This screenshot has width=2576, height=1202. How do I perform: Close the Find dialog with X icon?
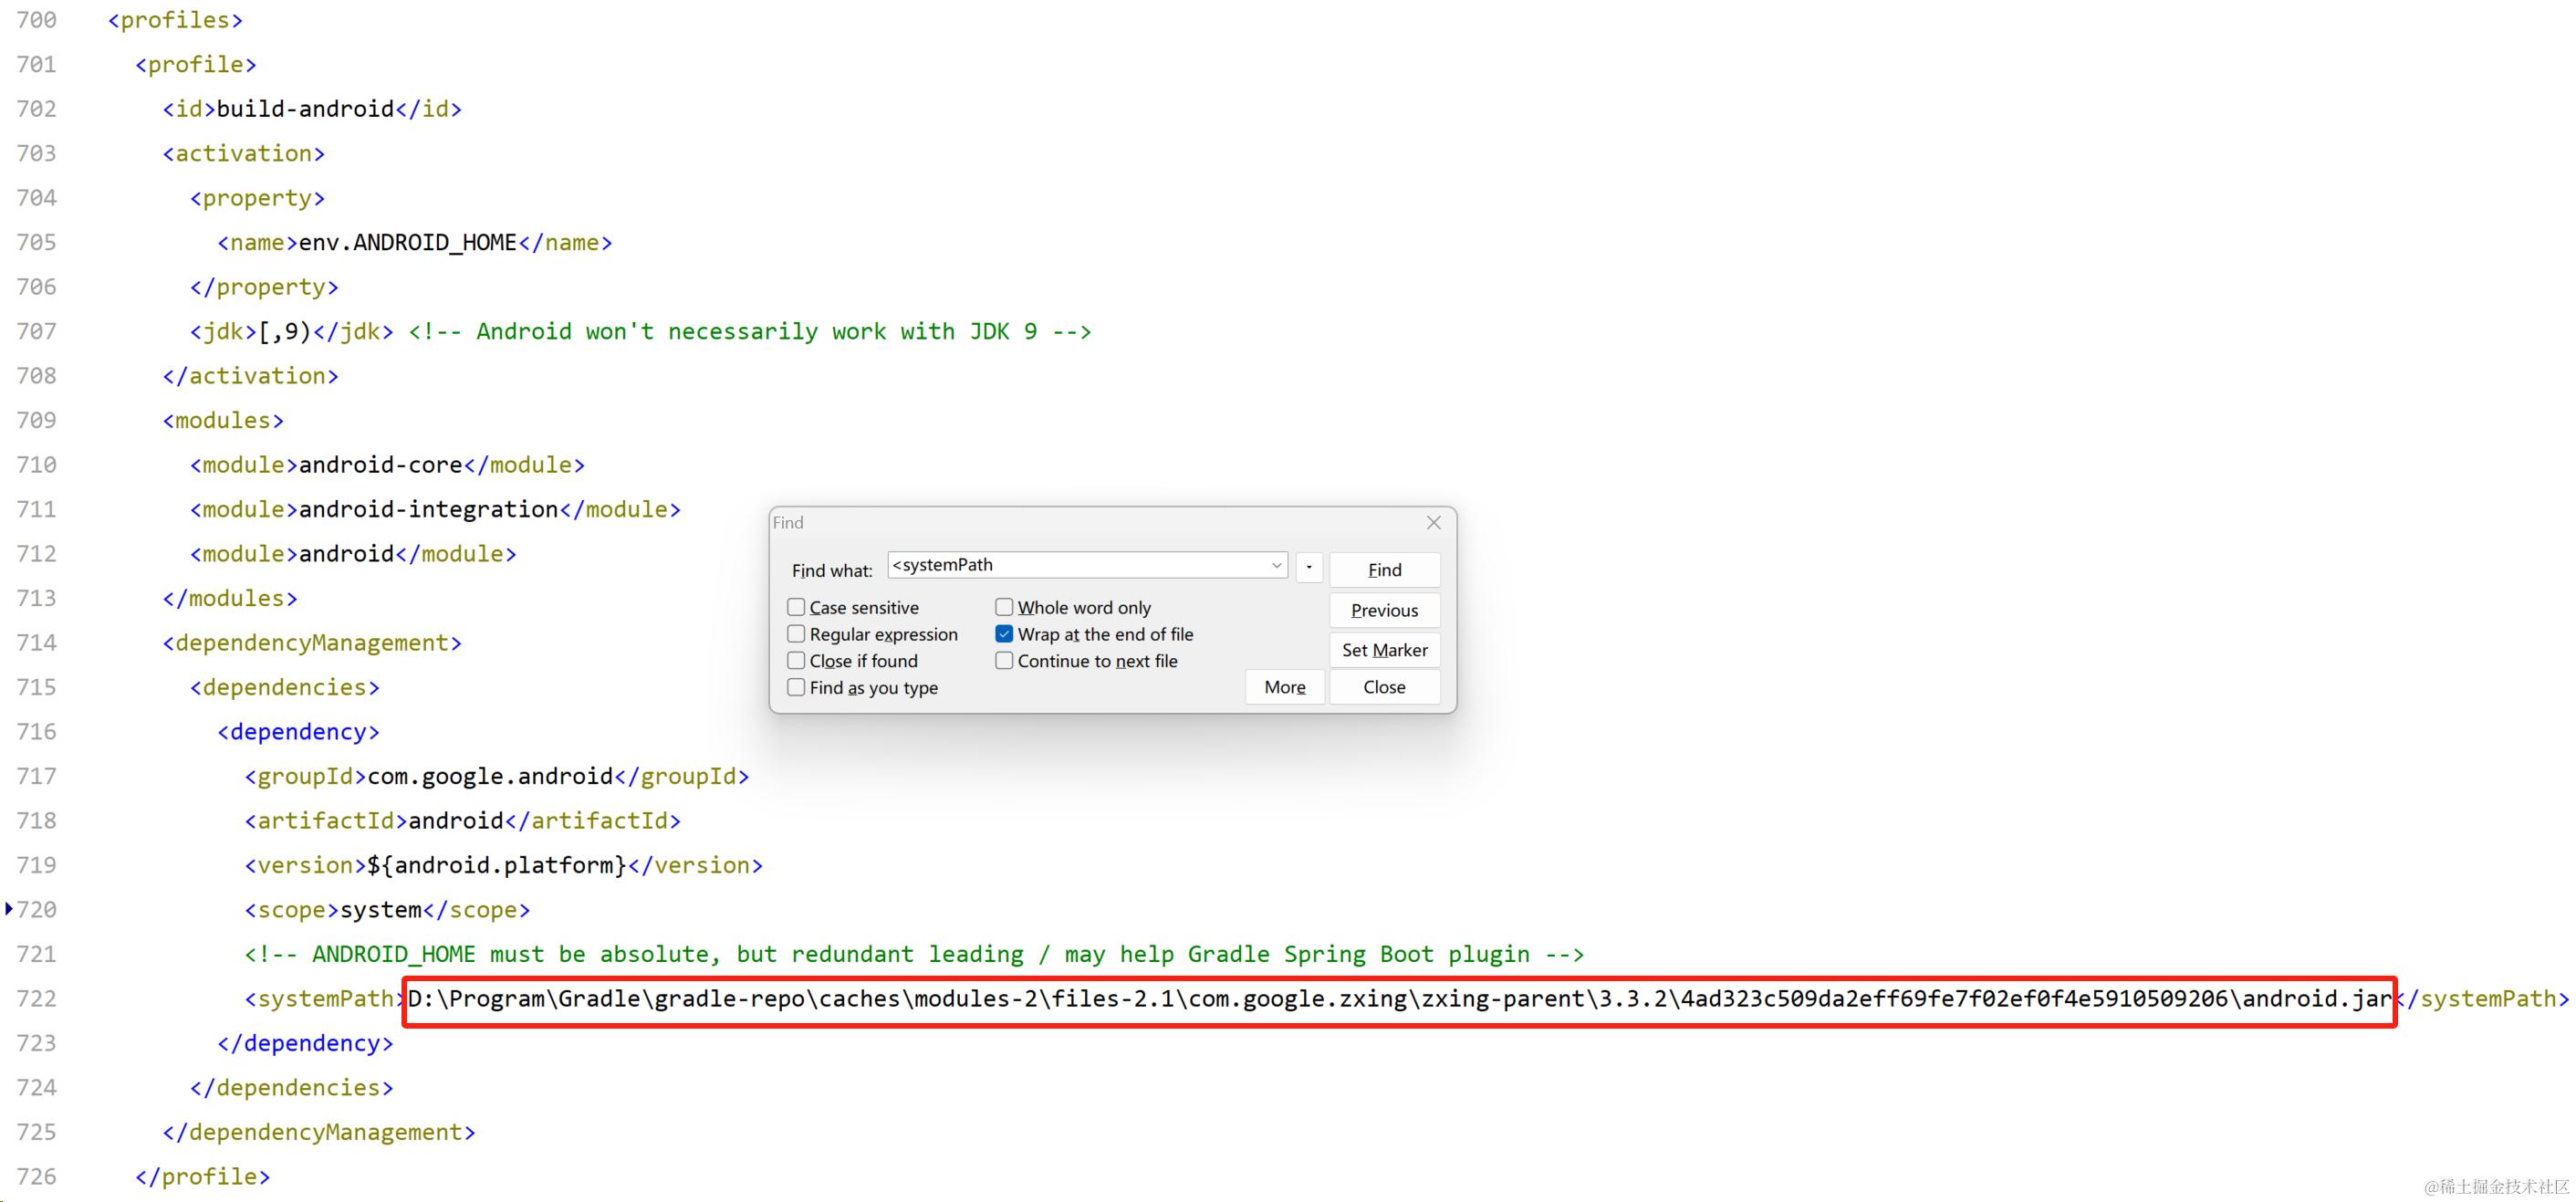(x=1433, y=522)
